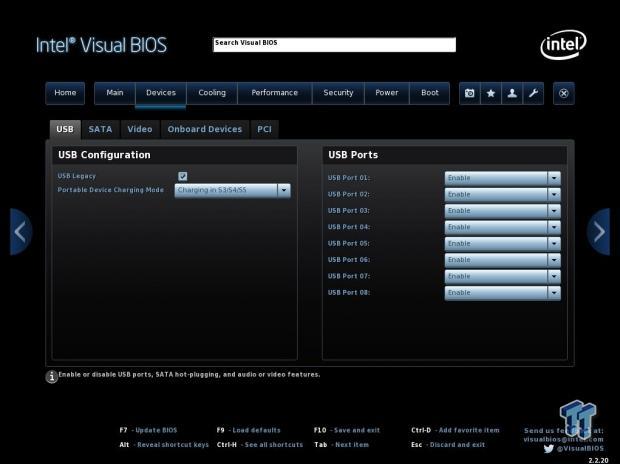The image size is (620, 464).
Task: Click the user profile icon
Action: (x=512, y=93)
